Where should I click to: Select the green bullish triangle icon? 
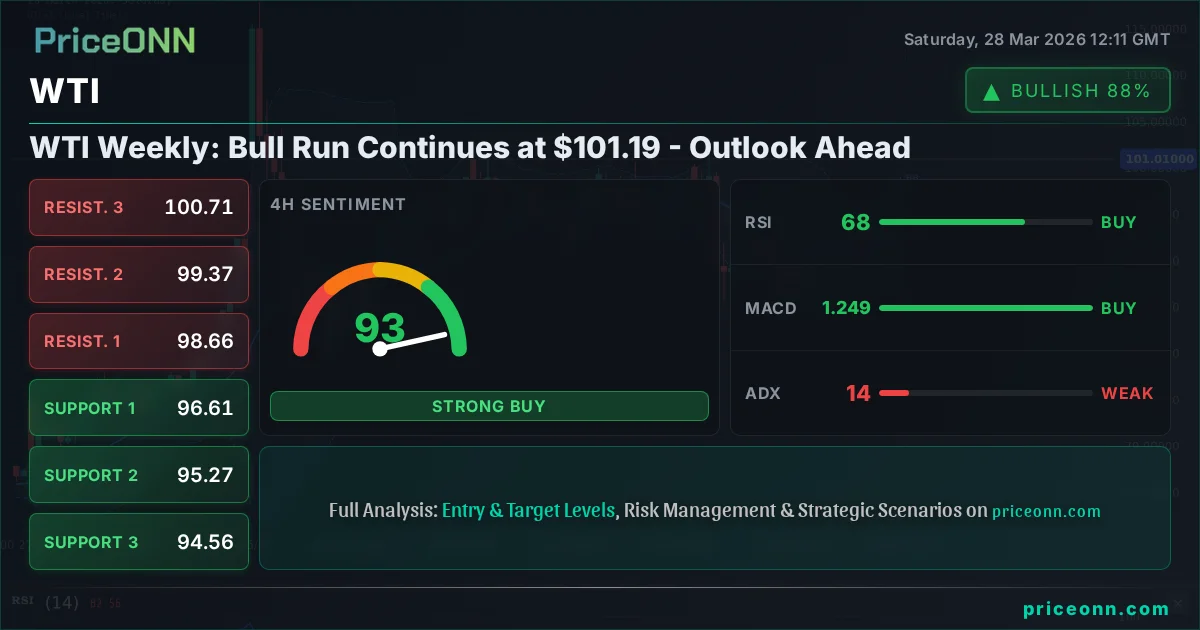pyautogui.click(x=990, y=90)
